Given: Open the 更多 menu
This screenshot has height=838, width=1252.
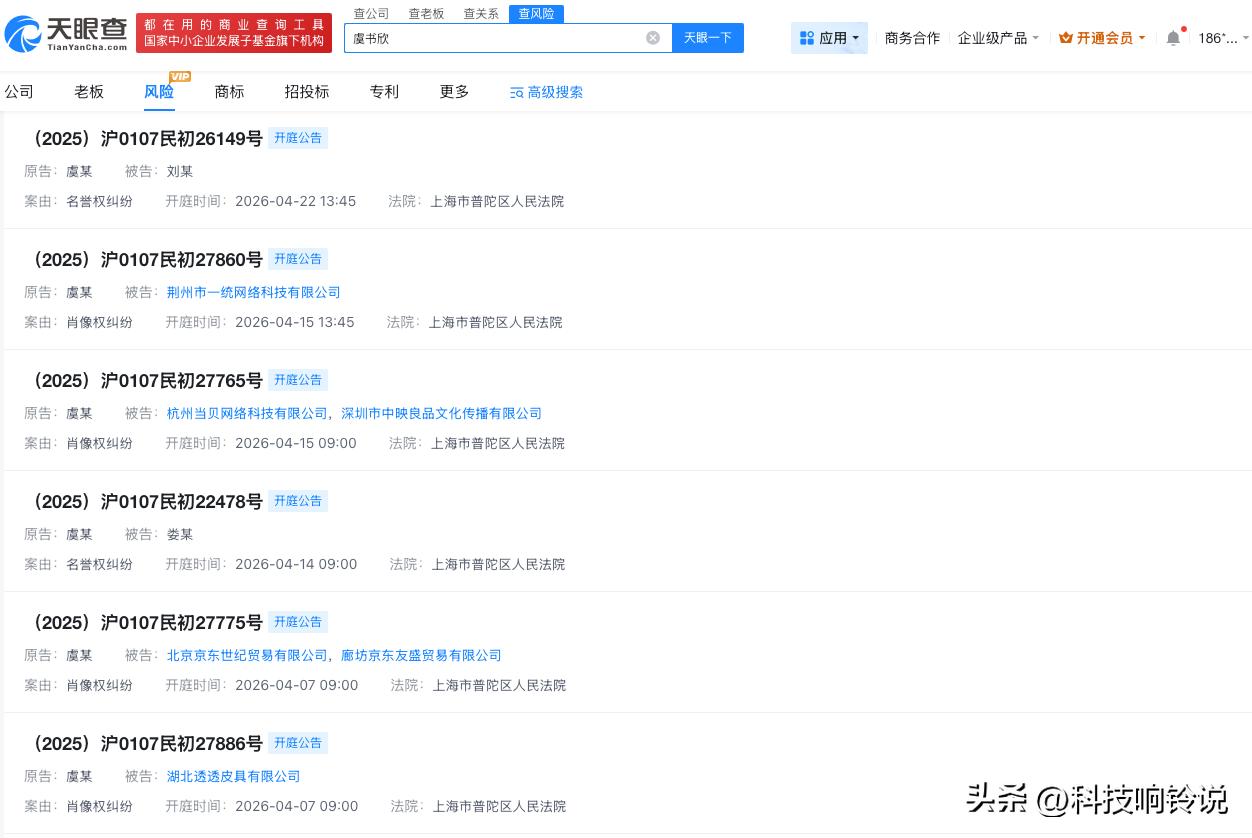Looking at the screenshot, I should click(x=453, y=91).
